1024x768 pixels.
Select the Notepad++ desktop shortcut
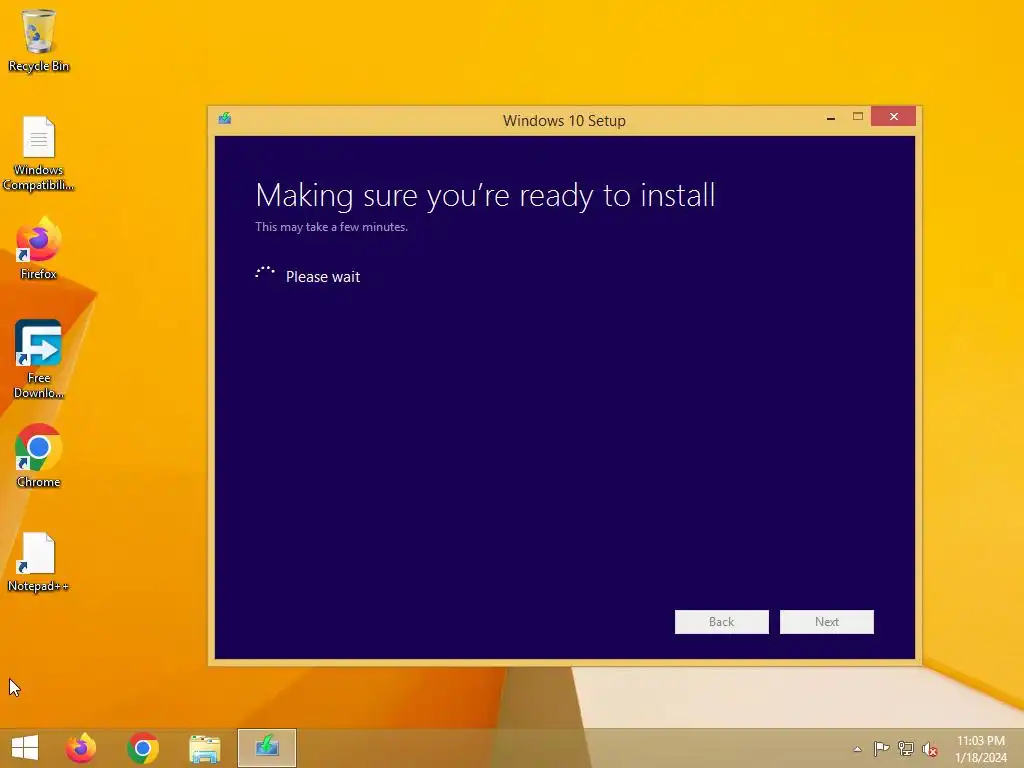tap(39, 562)
